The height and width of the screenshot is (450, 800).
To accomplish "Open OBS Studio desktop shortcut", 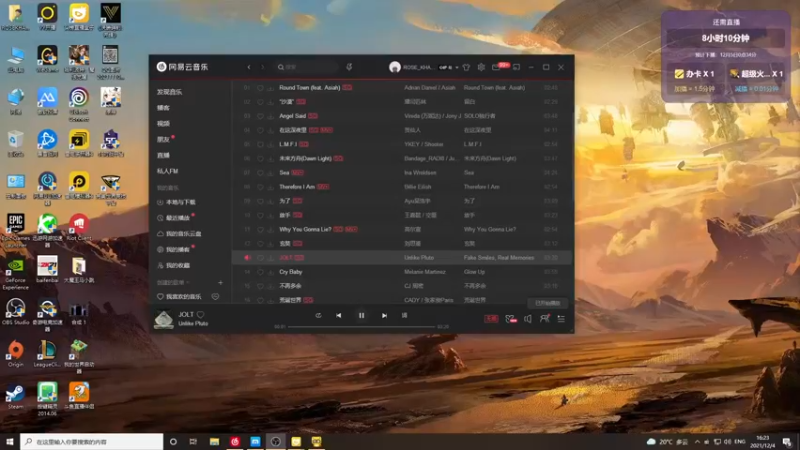I will coord(15,312).
